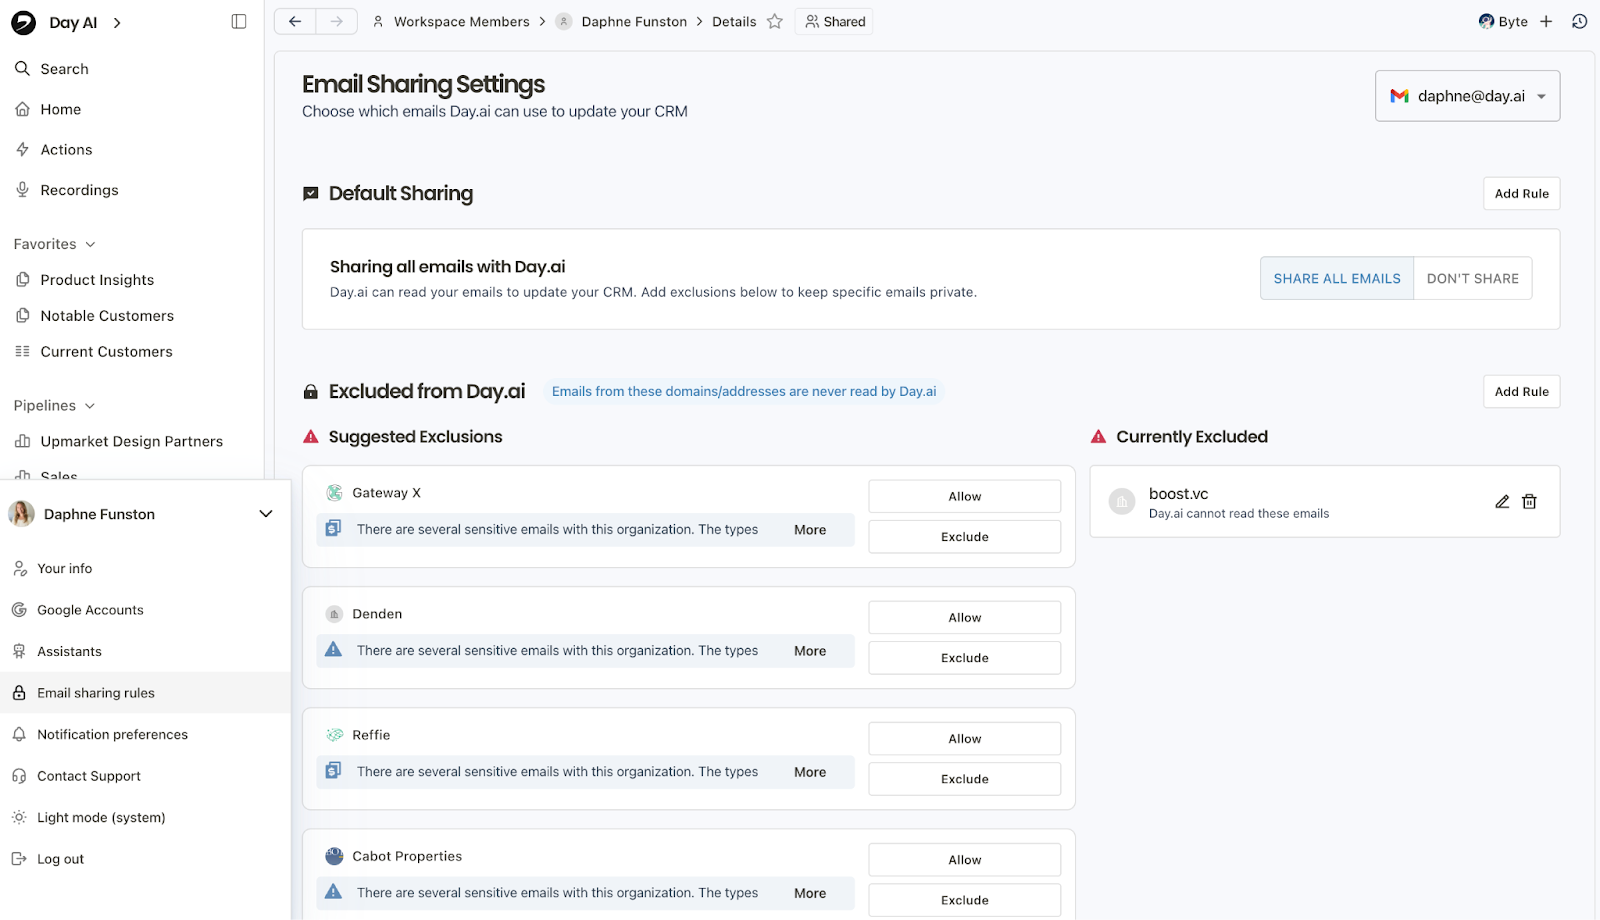Allow emails from Denden
This screenshot has height=920, width=1600.
click(x=964, y=617)
